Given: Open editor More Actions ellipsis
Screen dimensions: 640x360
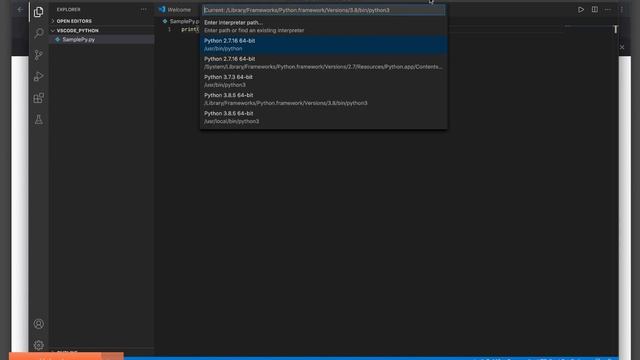Looking at the screenshot, I should pos(608,9).
